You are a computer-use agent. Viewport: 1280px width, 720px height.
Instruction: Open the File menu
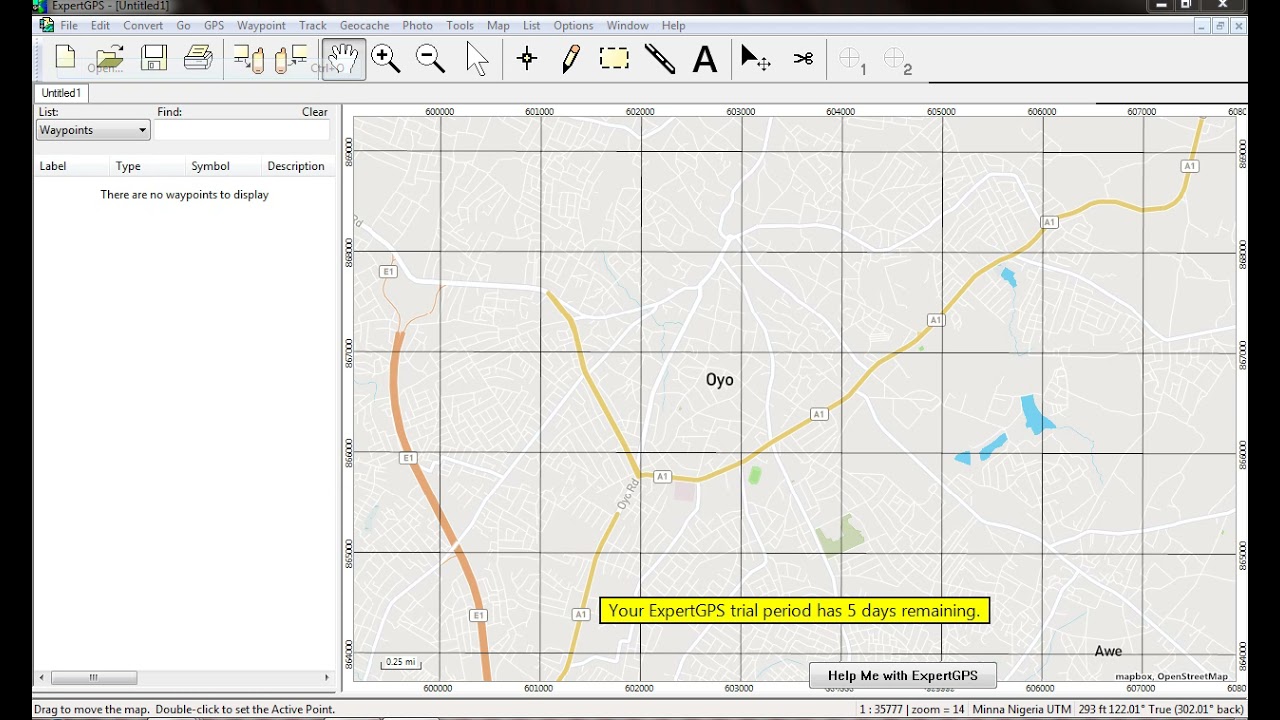tap(69, 25)
